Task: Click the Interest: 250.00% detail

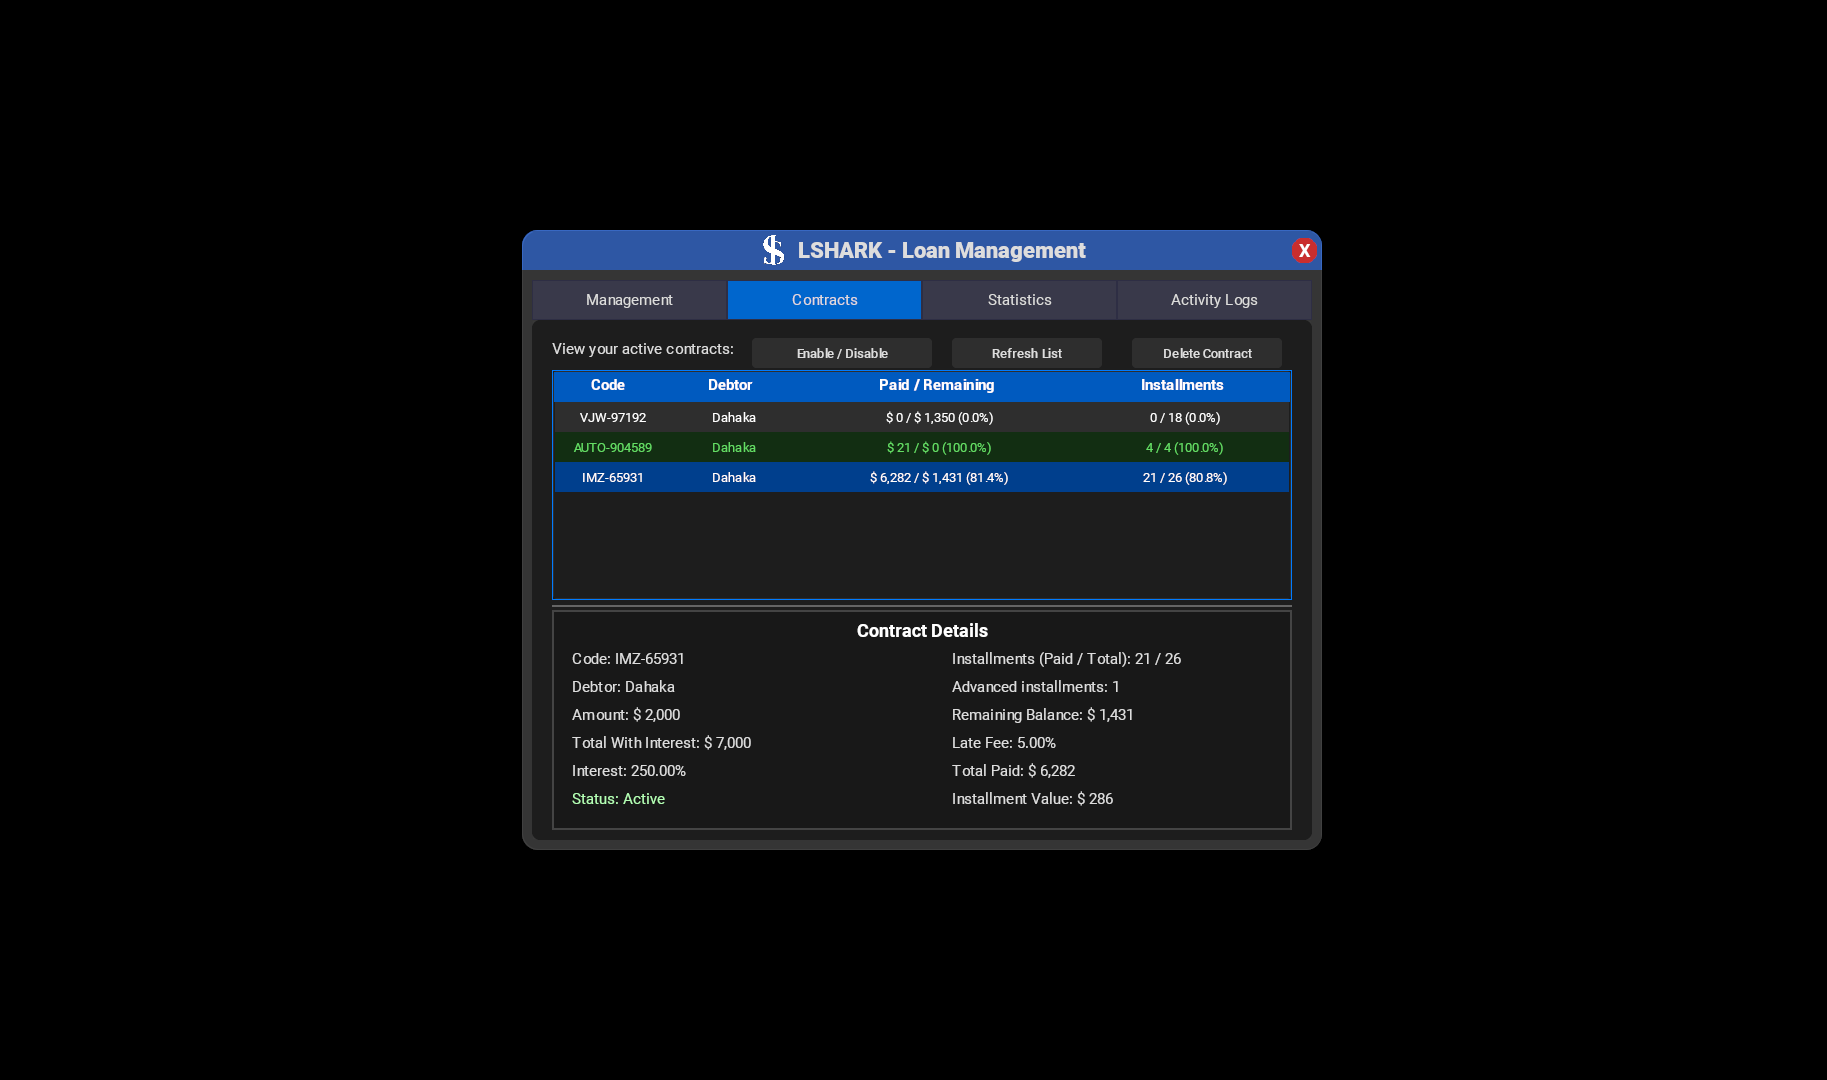Action: pos(629,771)
